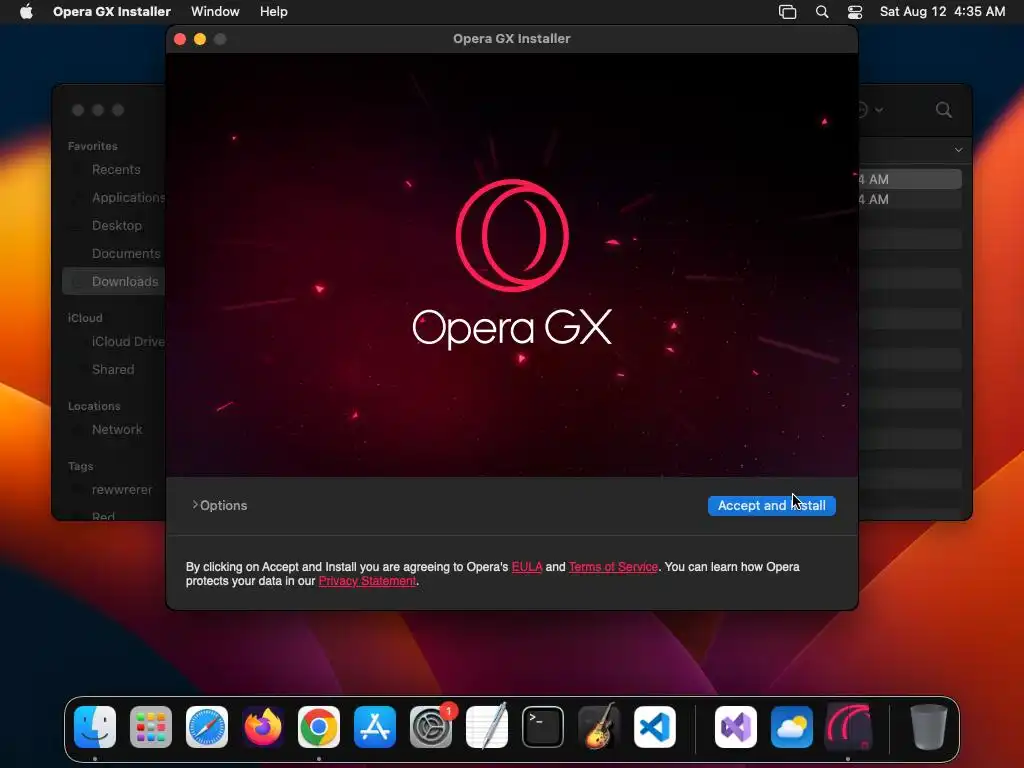Launch Safari from the Dock

click(x=207, y=727)
